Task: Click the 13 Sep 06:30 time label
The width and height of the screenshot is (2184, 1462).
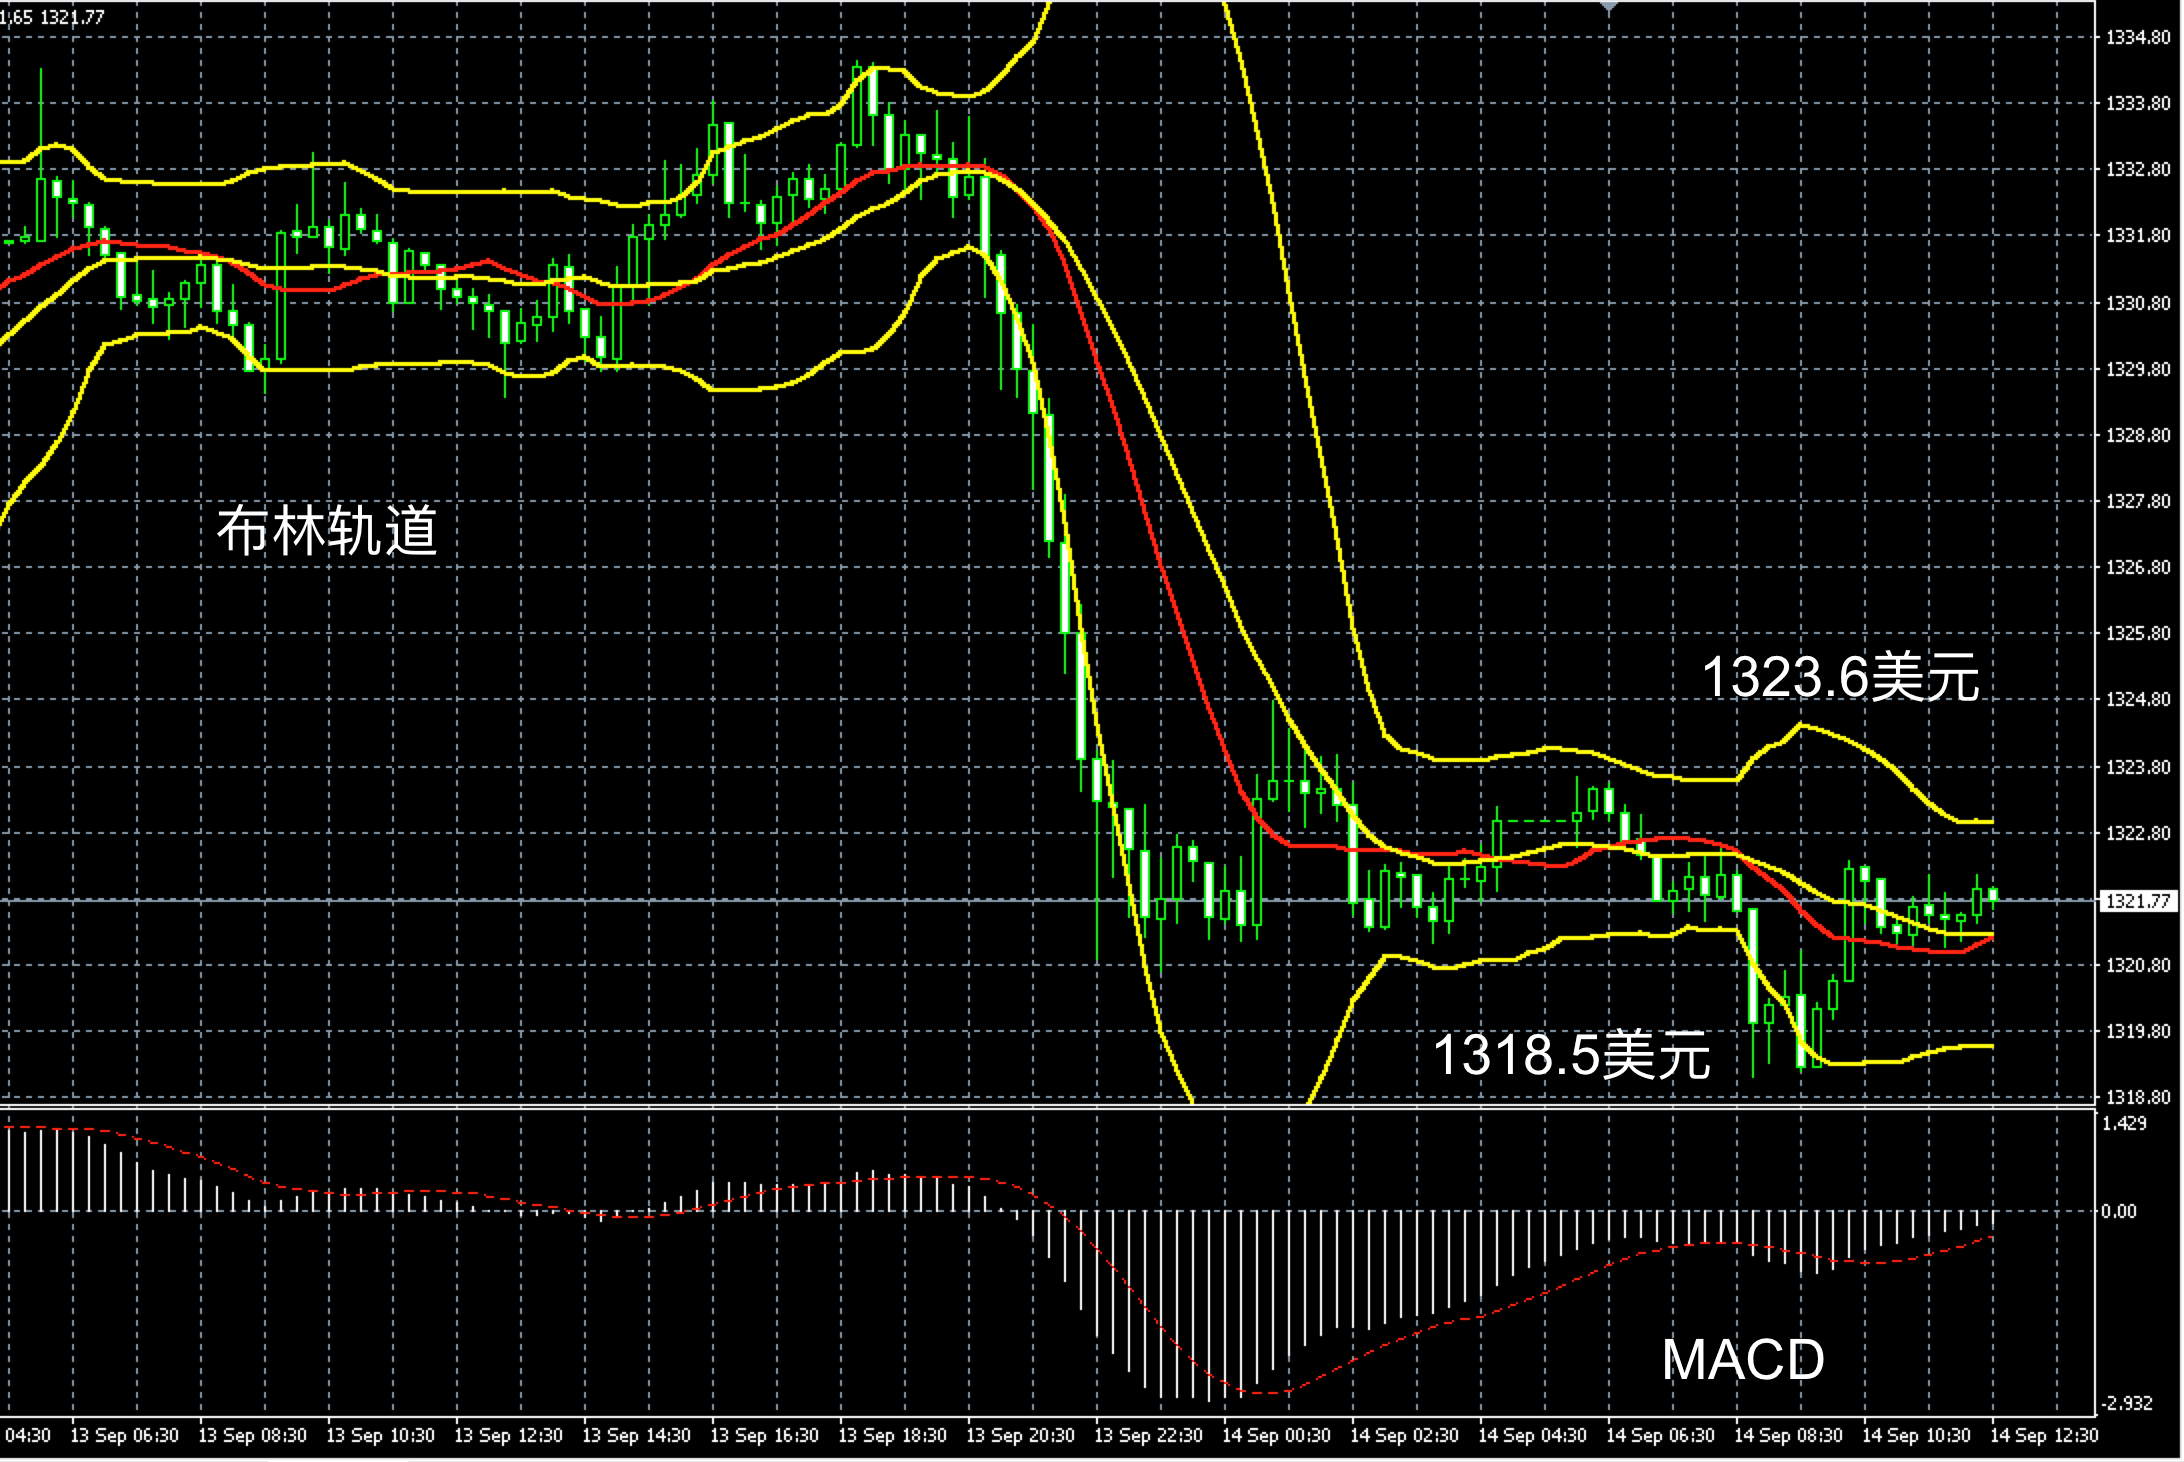Action: coord(124,1435)
